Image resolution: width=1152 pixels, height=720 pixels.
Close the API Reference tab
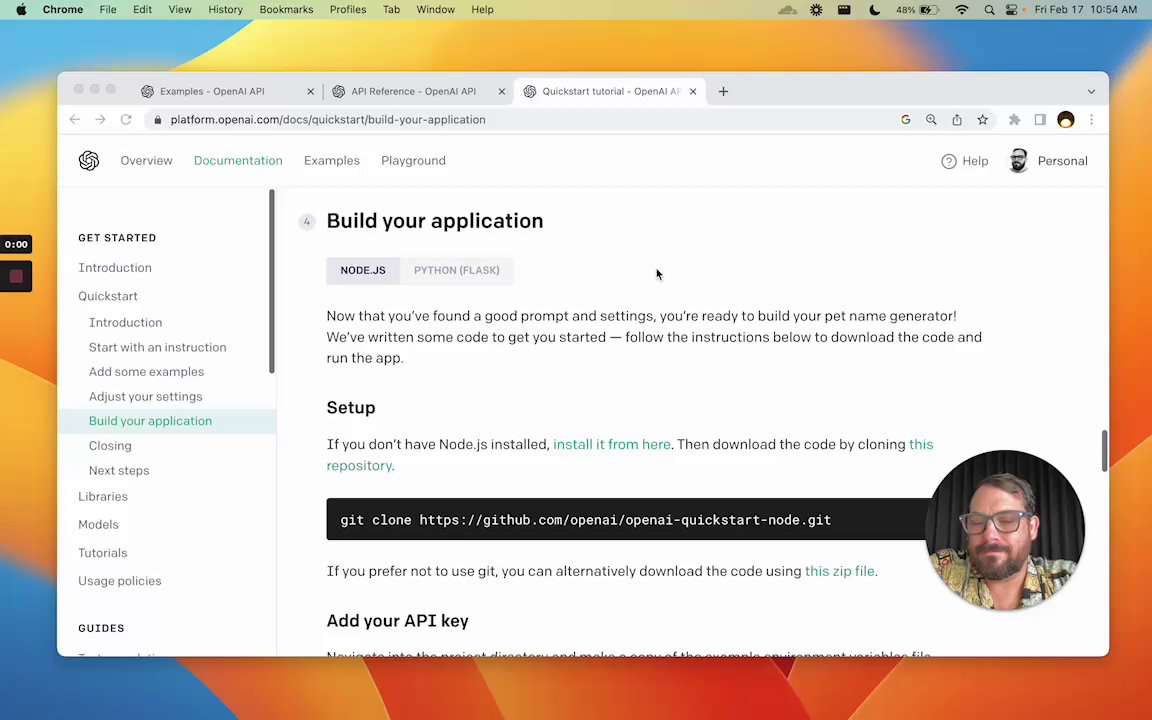pos(502,92)
